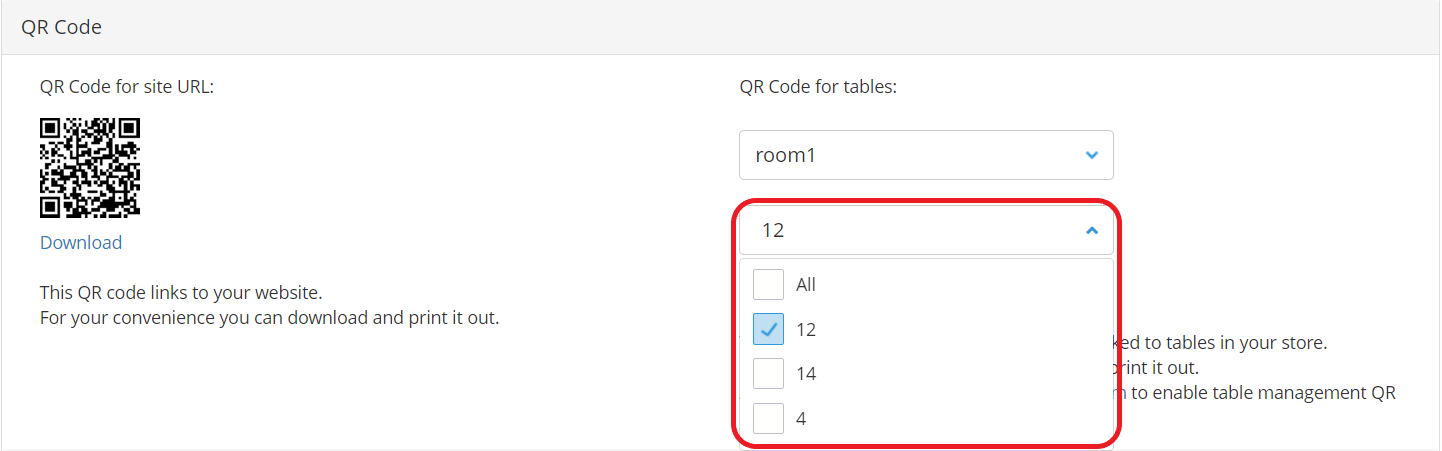Select the 12 option label in open list
1442x451 pixels.
click(x=806, y=330)
